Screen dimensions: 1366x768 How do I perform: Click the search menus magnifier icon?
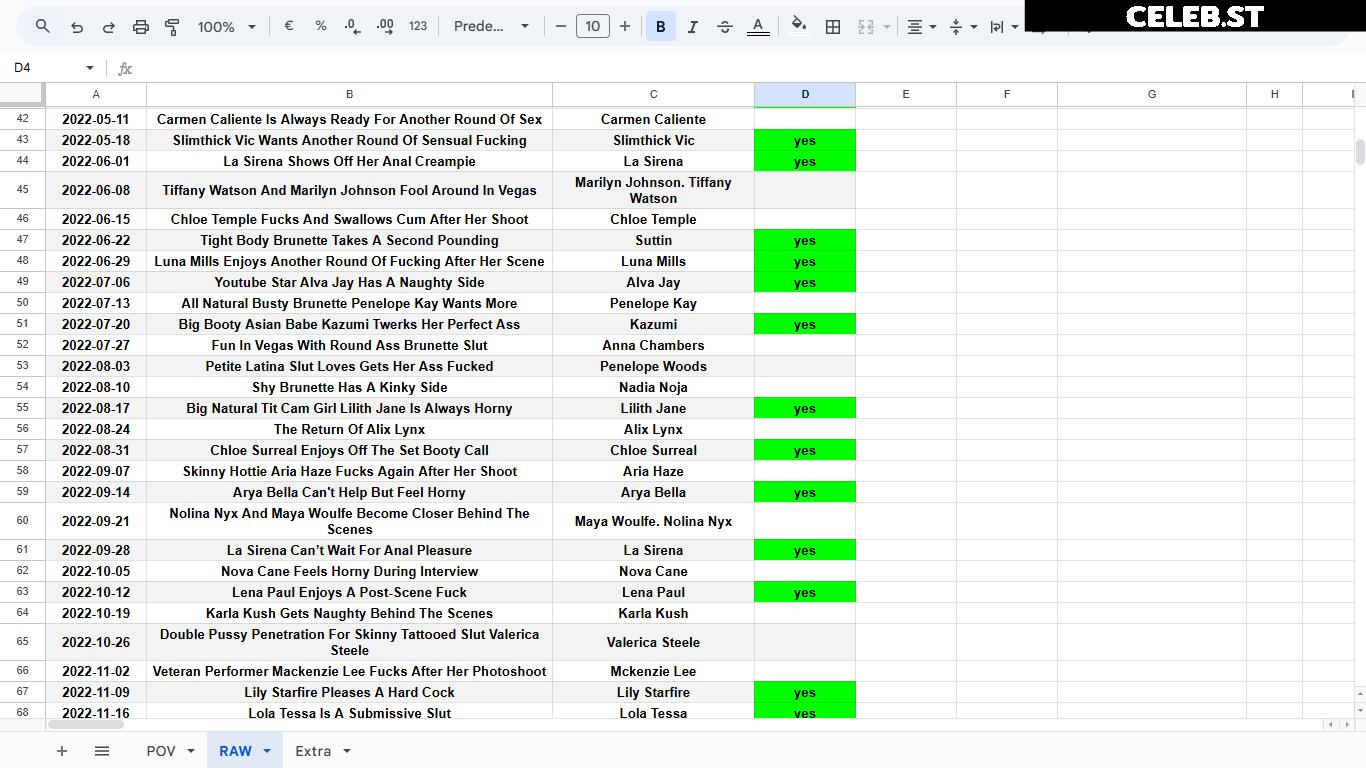pyautogui.click(x=42, y=26)
